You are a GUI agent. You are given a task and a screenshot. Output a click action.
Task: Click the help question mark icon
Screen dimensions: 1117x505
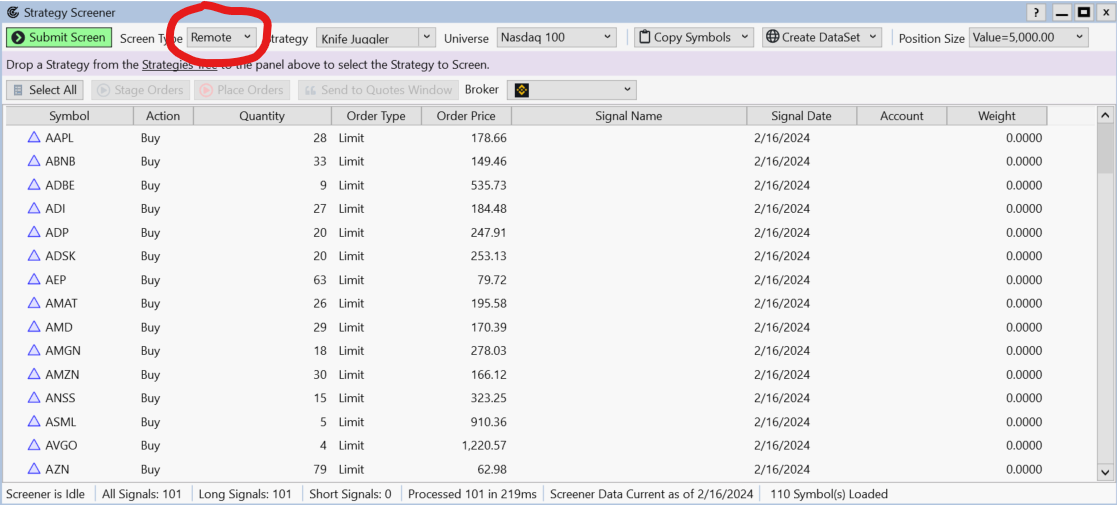tap(1036, 12)
